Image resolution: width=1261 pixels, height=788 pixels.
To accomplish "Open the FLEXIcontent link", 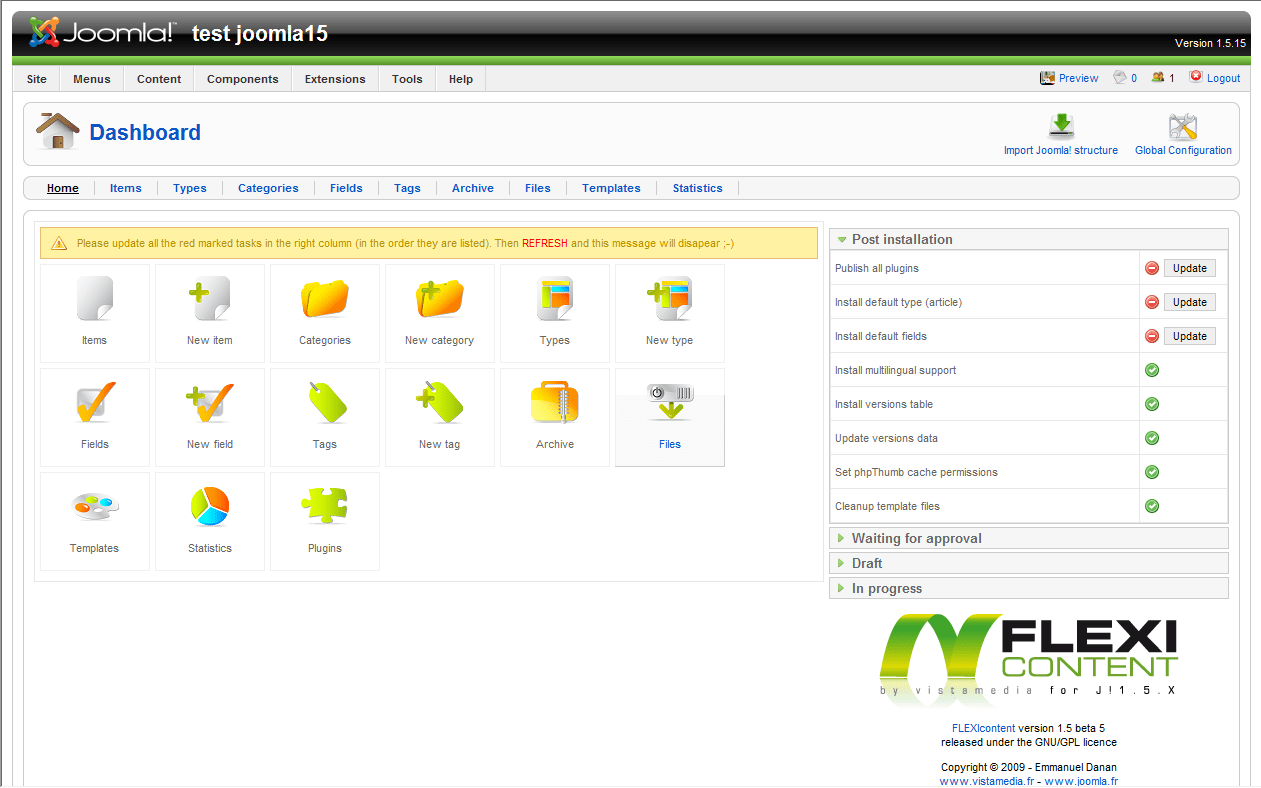I will pyautogui.click(x=983, y=728).
